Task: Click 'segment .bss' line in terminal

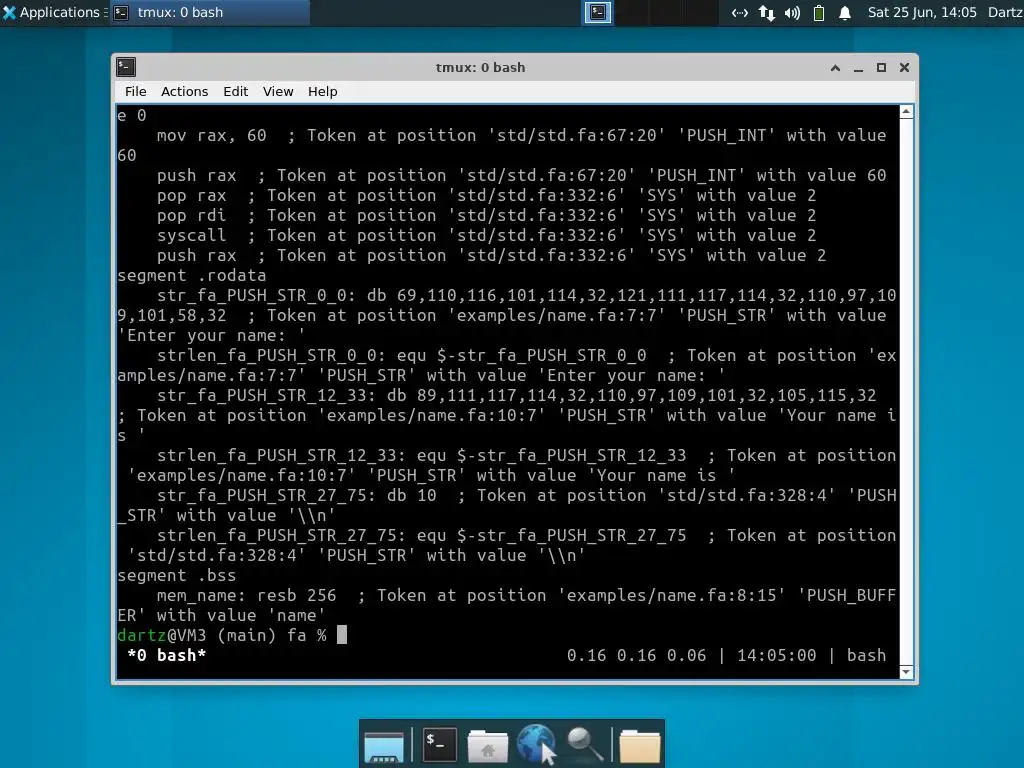Action: click(176, 575)
